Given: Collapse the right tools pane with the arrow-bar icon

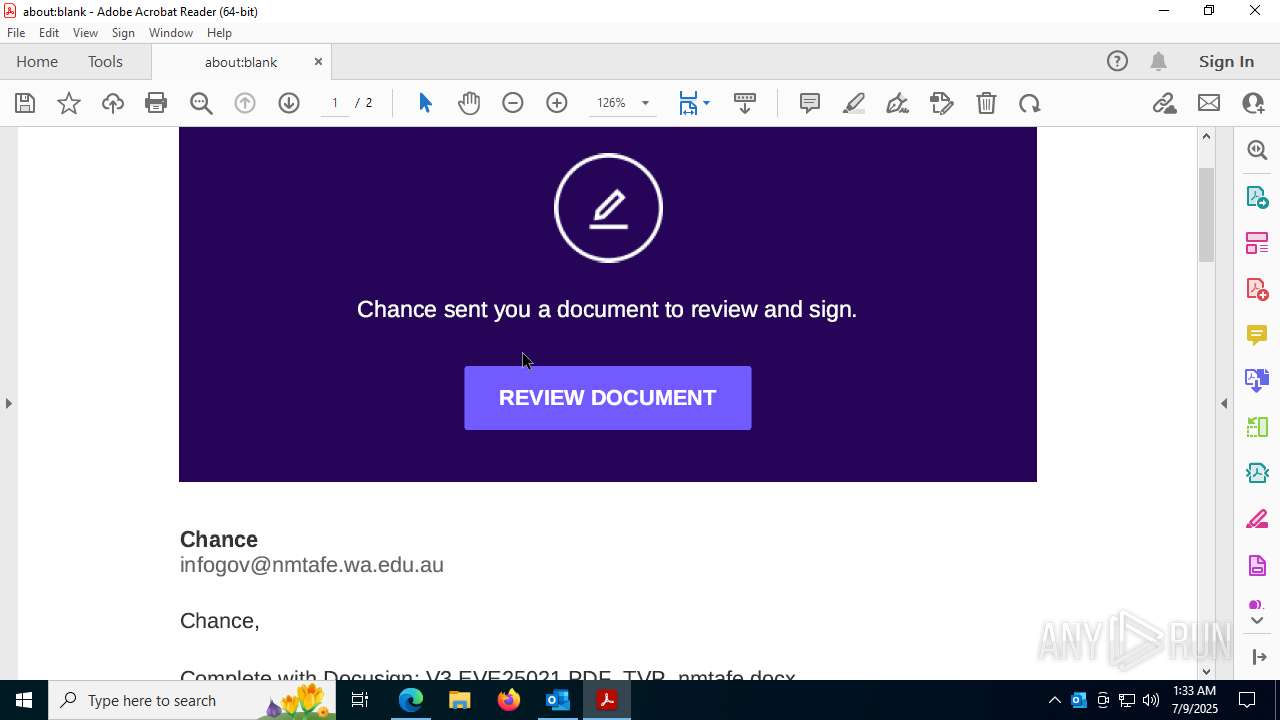Looking at the screenshot, I should tap(1258, 657).
